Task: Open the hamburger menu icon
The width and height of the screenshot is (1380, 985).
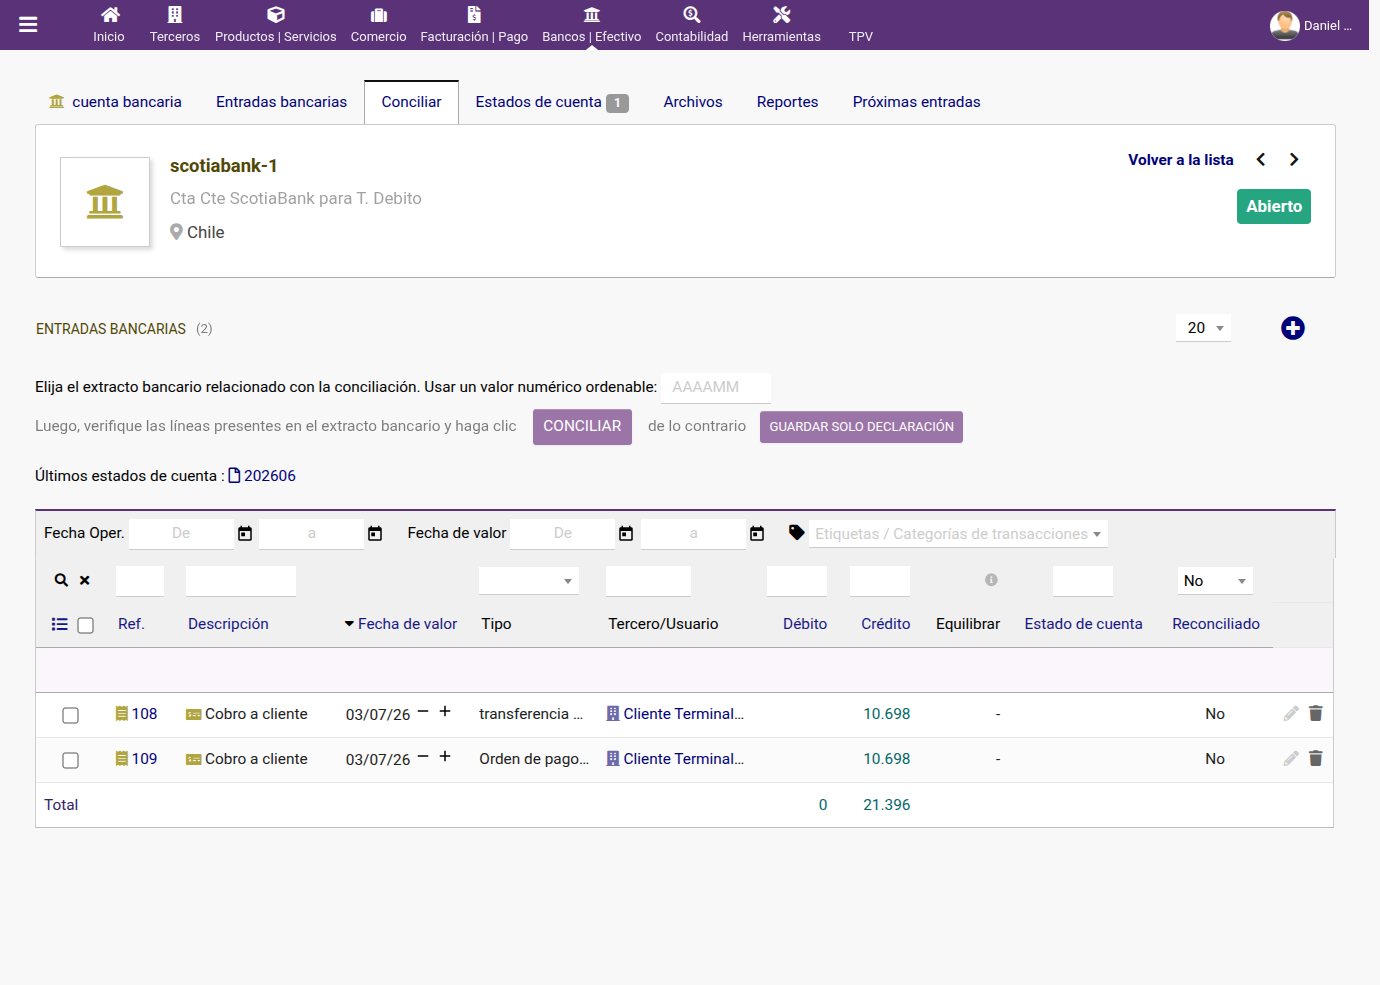Action: tap(28, 25)
